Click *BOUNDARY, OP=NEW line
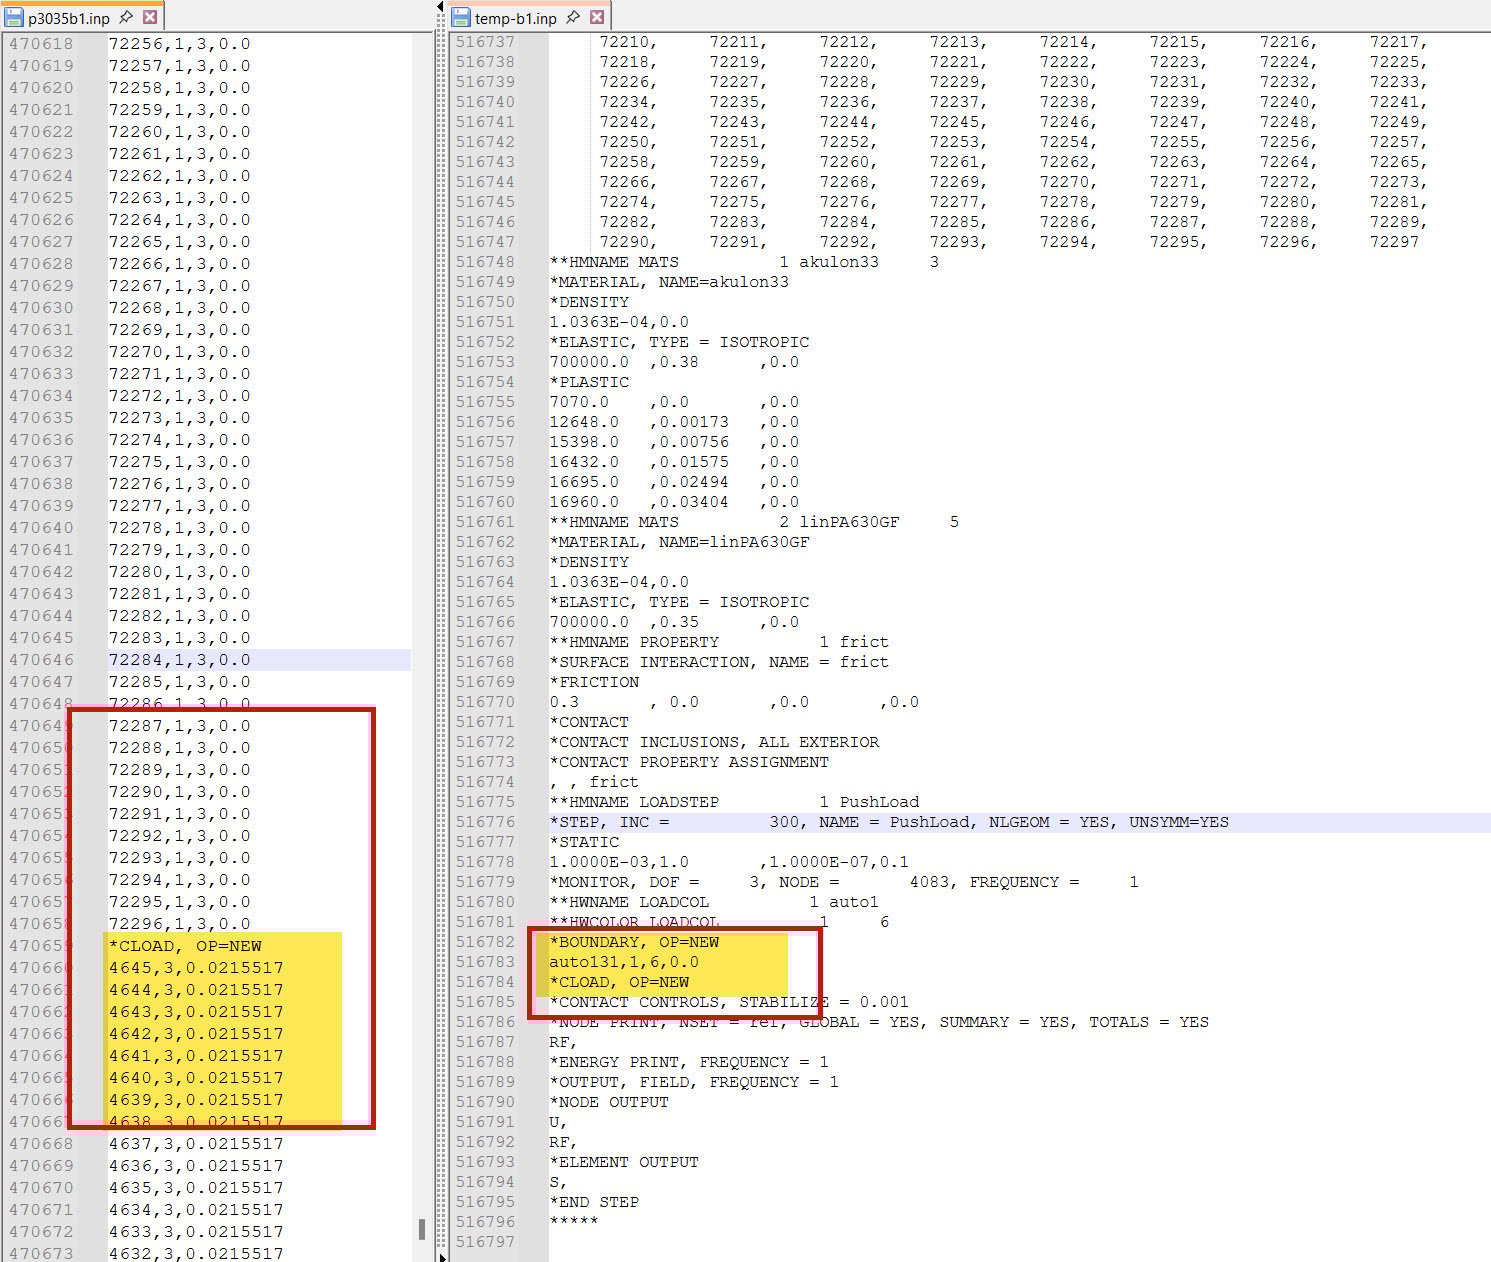 coord(634,942)
